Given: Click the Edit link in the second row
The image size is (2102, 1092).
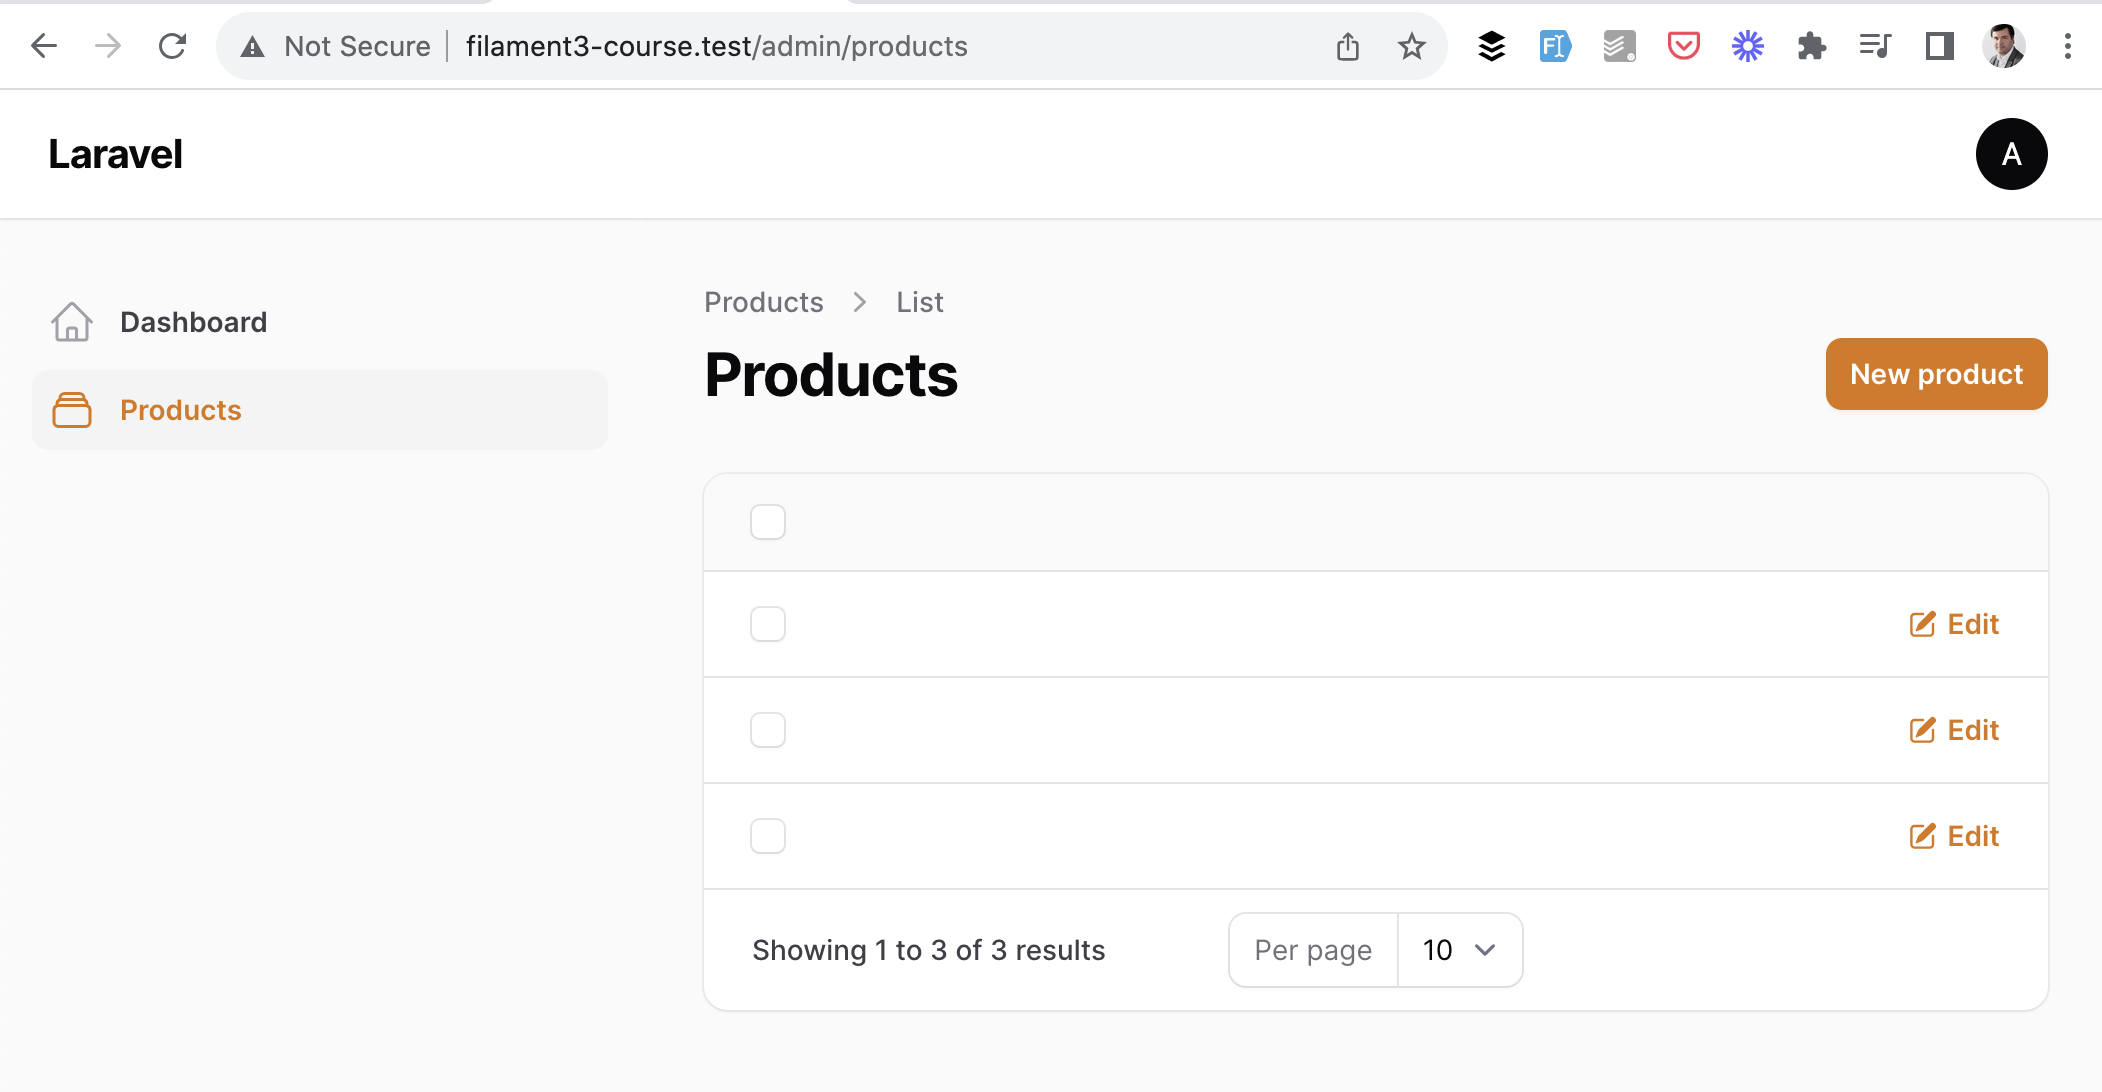Looking at the screenshot, I should pos(1954,730).
